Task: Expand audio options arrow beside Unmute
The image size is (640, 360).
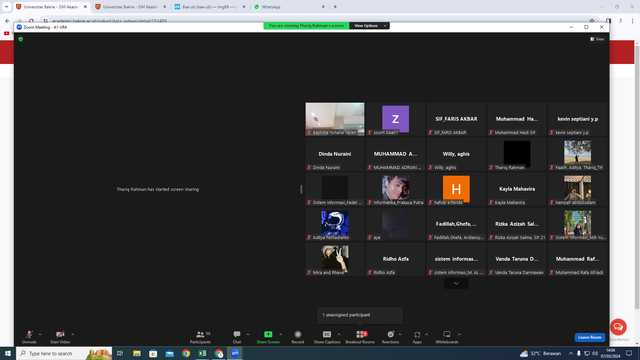Action: point(40,334)
